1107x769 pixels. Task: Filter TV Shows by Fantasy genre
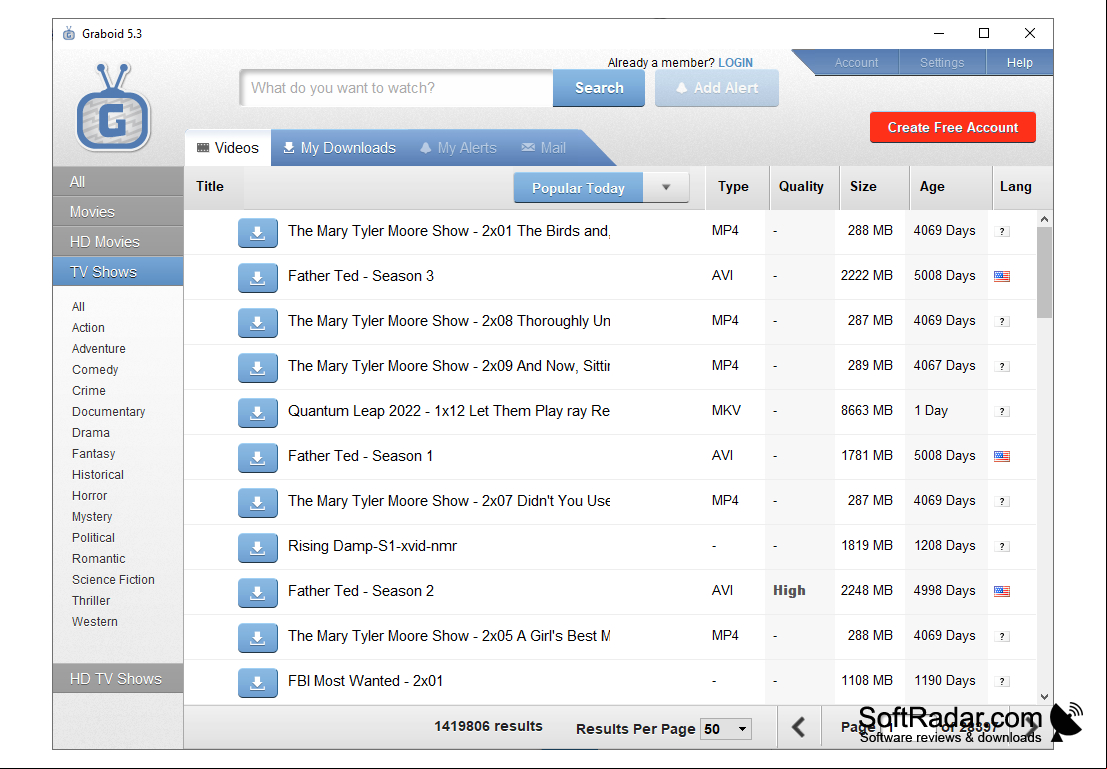coord(93,454)
